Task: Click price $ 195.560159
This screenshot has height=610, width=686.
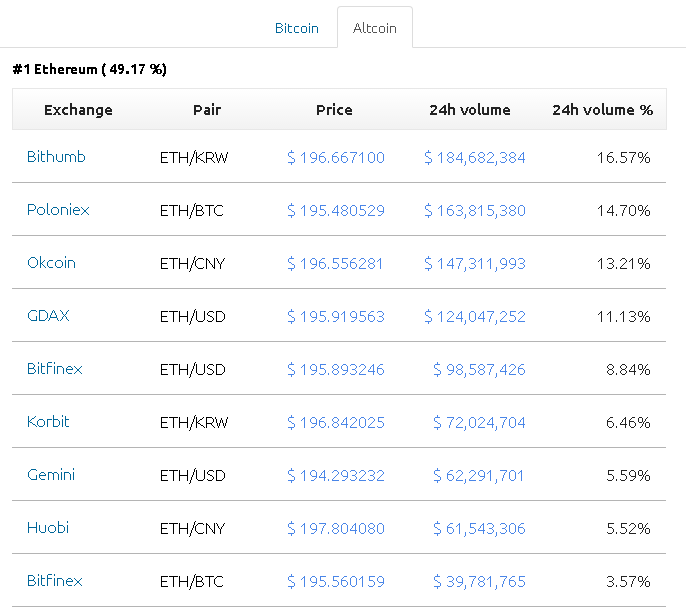Action: (336, 581)
